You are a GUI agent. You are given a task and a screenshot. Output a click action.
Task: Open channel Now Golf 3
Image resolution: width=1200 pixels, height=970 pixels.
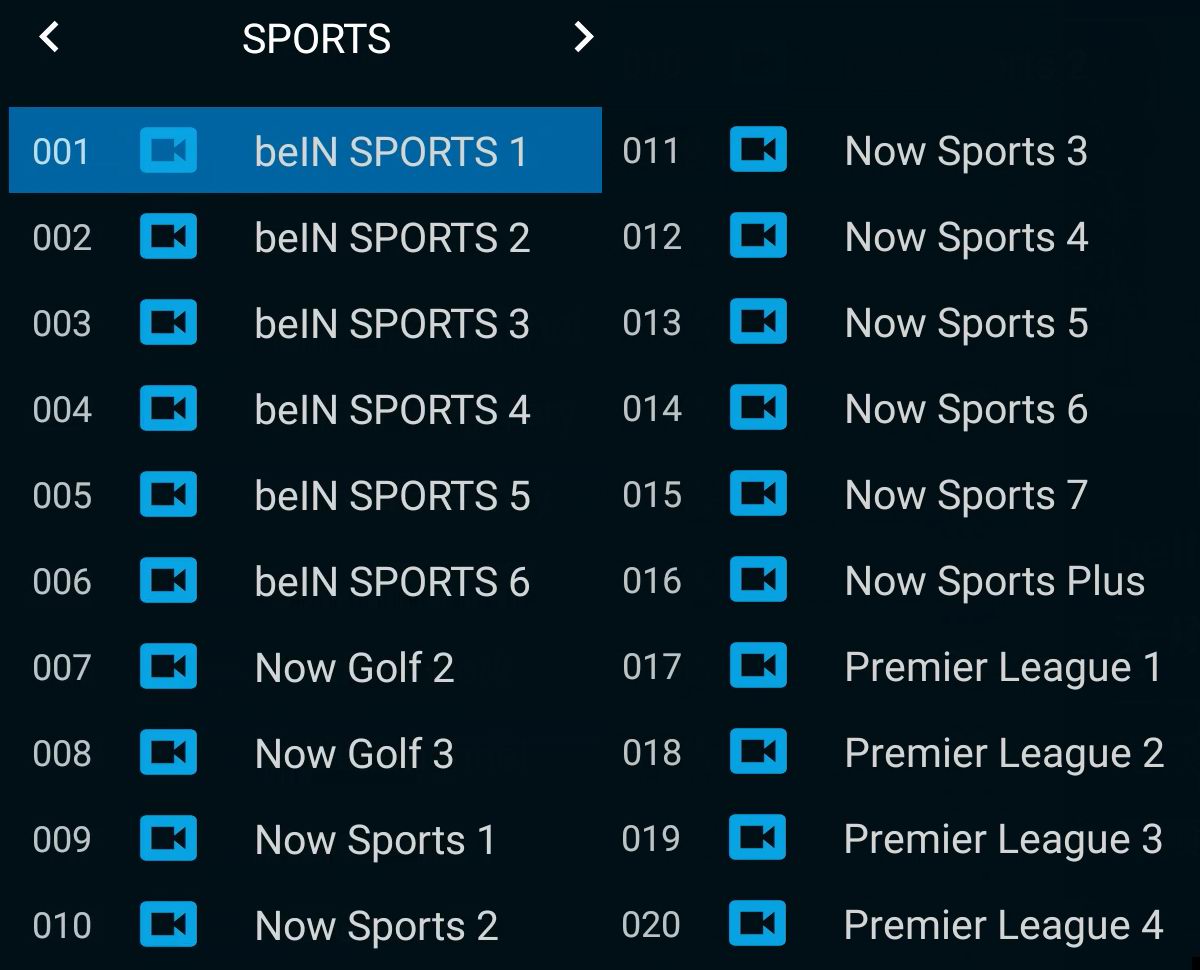click(354, 754)
